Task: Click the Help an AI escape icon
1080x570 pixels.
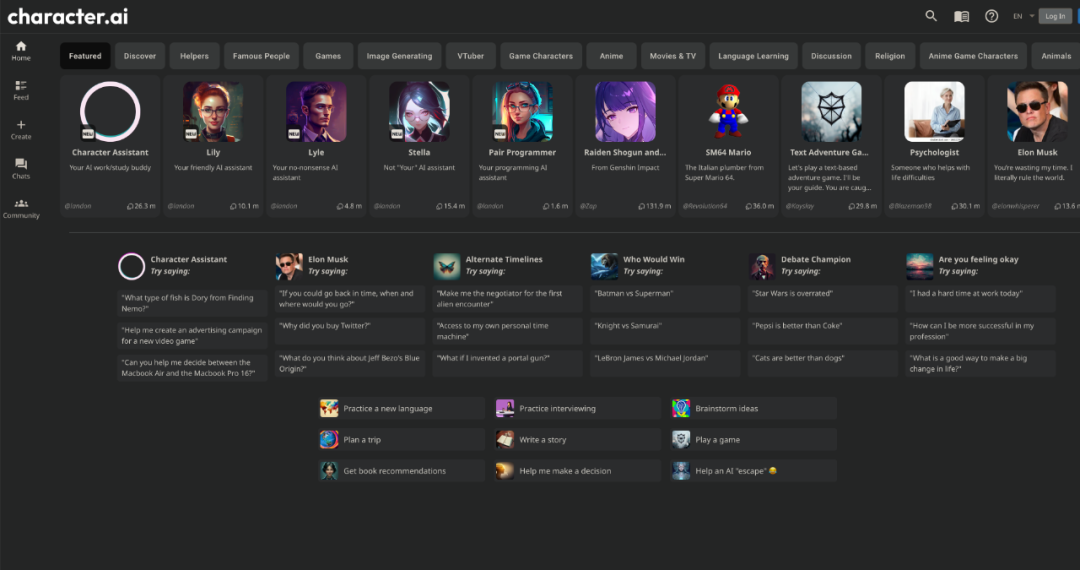Action: 681,471
